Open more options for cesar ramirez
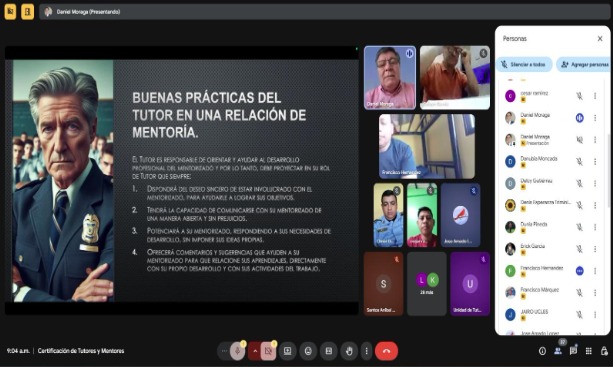This screenshot has width=613, height=367. 595,96
